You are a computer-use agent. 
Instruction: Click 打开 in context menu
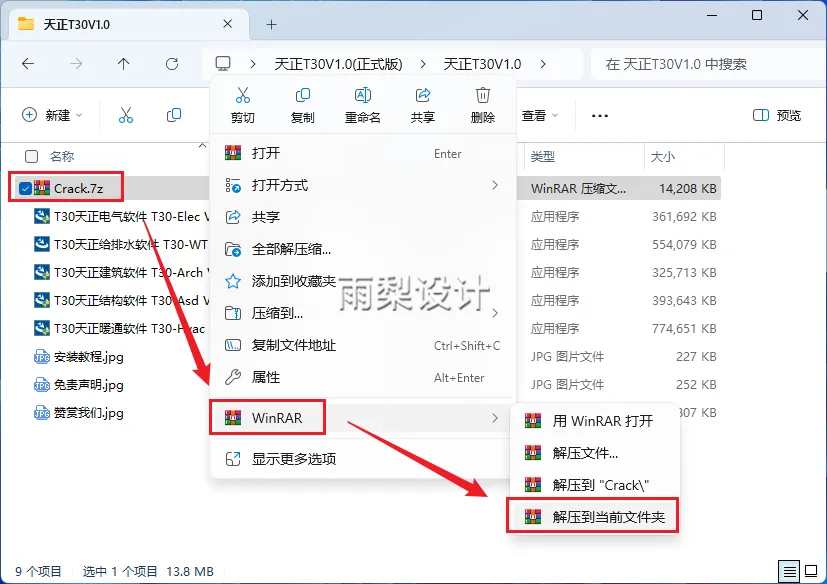coord(362,154)
